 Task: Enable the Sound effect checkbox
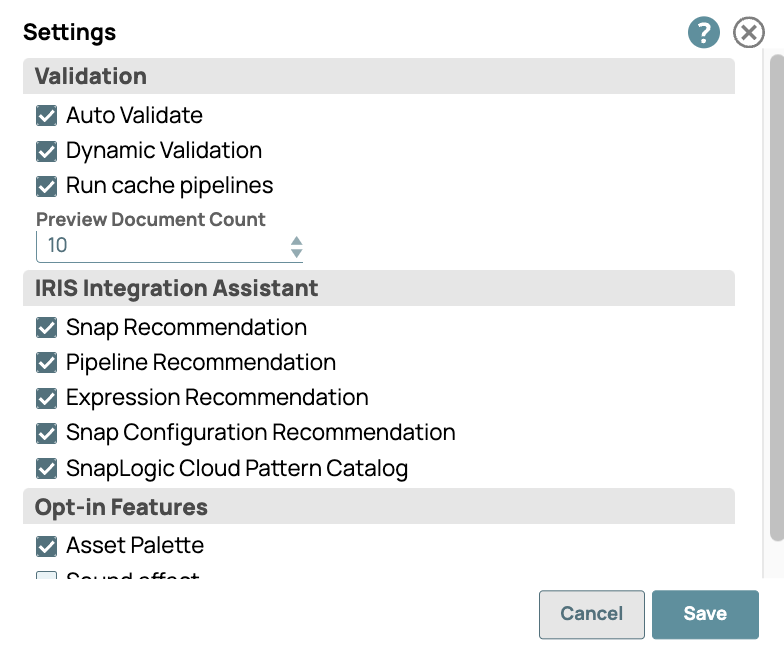pos(46,576)
